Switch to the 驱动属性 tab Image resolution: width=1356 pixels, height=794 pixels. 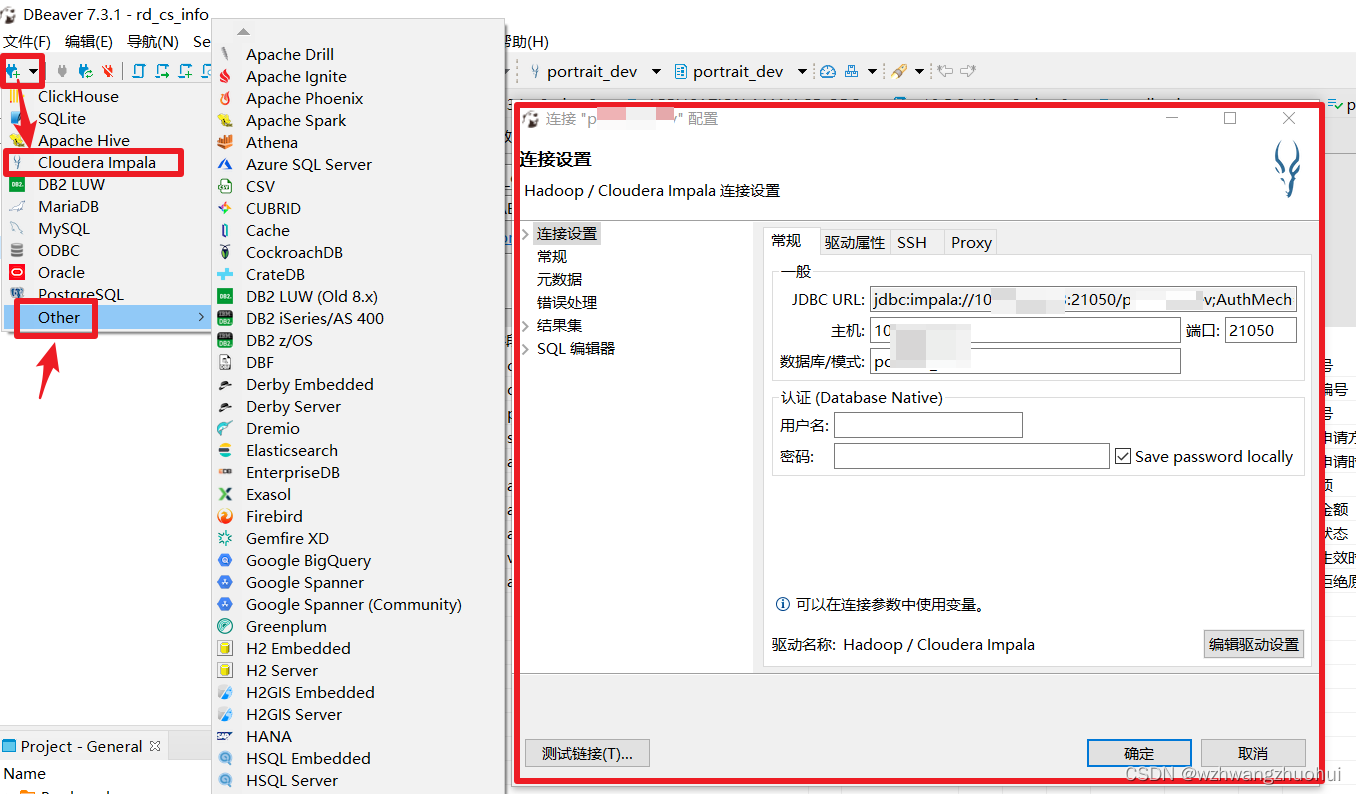click(x=855, y=242)
